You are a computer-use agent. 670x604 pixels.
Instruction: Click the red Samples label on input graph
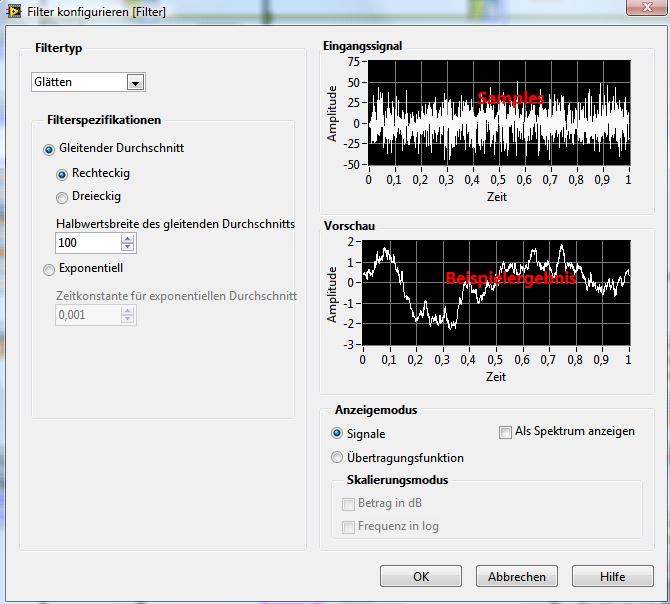coord(511,98)
